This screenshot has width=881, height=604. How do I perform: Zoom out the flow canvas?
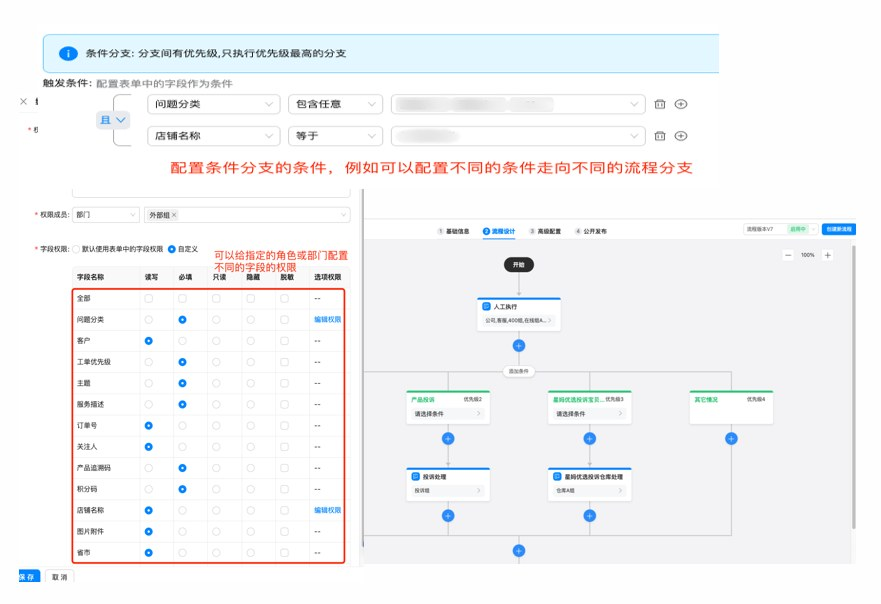tap(788, 255)
